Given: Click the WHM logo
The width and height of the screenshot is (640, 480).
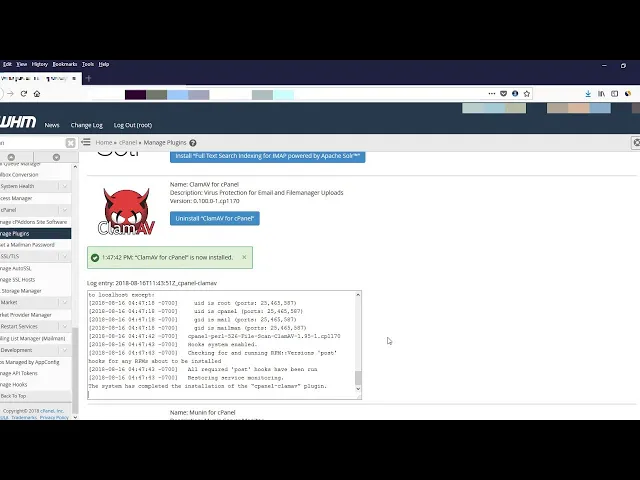Looking at the screenshot, I should [18, 122].
